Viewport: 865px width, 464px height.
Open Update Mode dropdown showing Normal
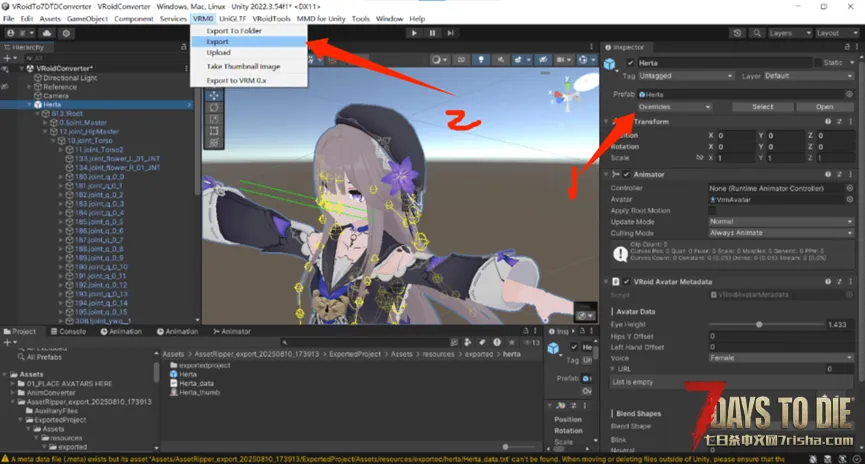click(x=781, y=222)
